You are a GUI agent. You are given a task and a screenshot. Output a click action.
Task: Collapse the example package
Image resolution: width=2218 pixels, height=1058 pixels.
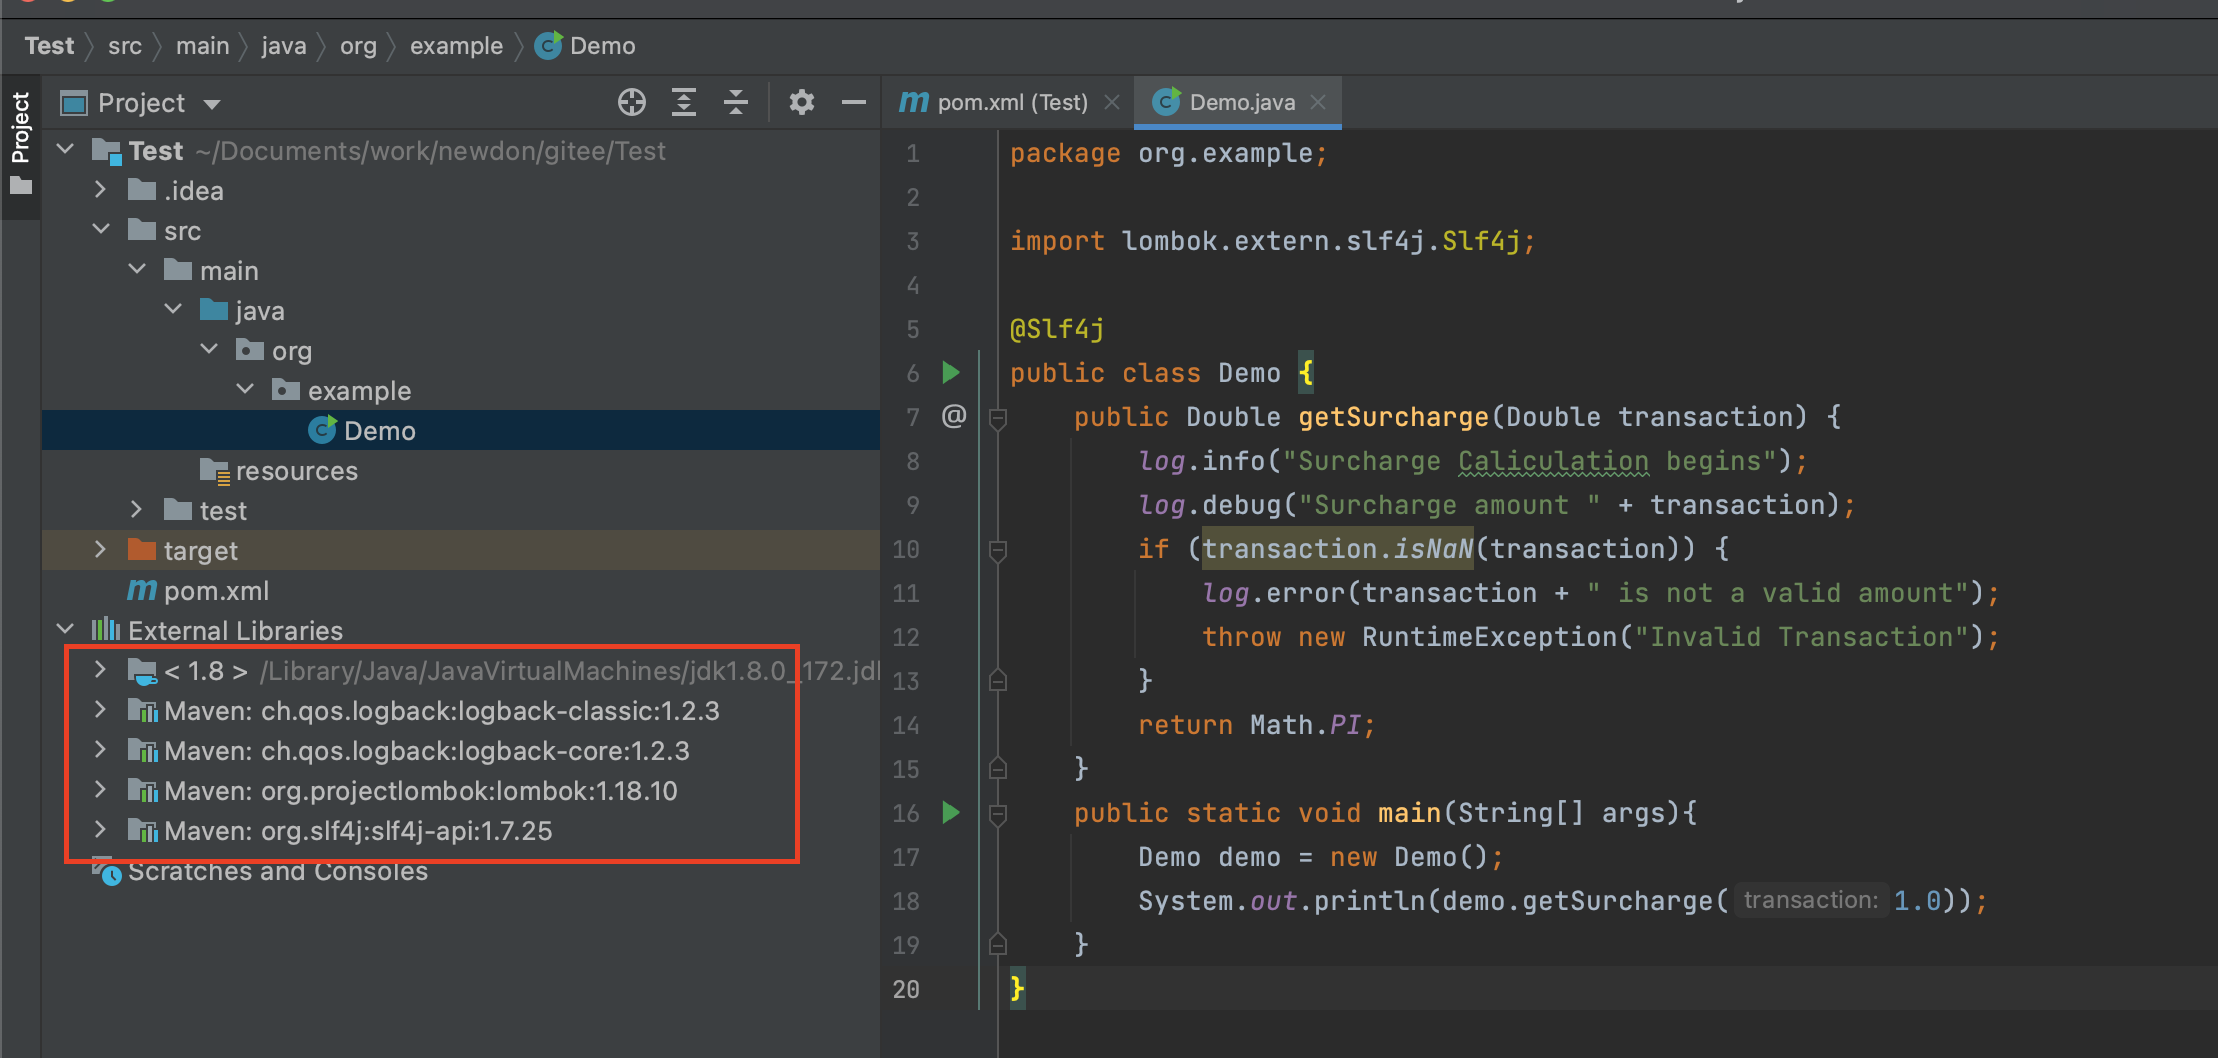point(245,389)
